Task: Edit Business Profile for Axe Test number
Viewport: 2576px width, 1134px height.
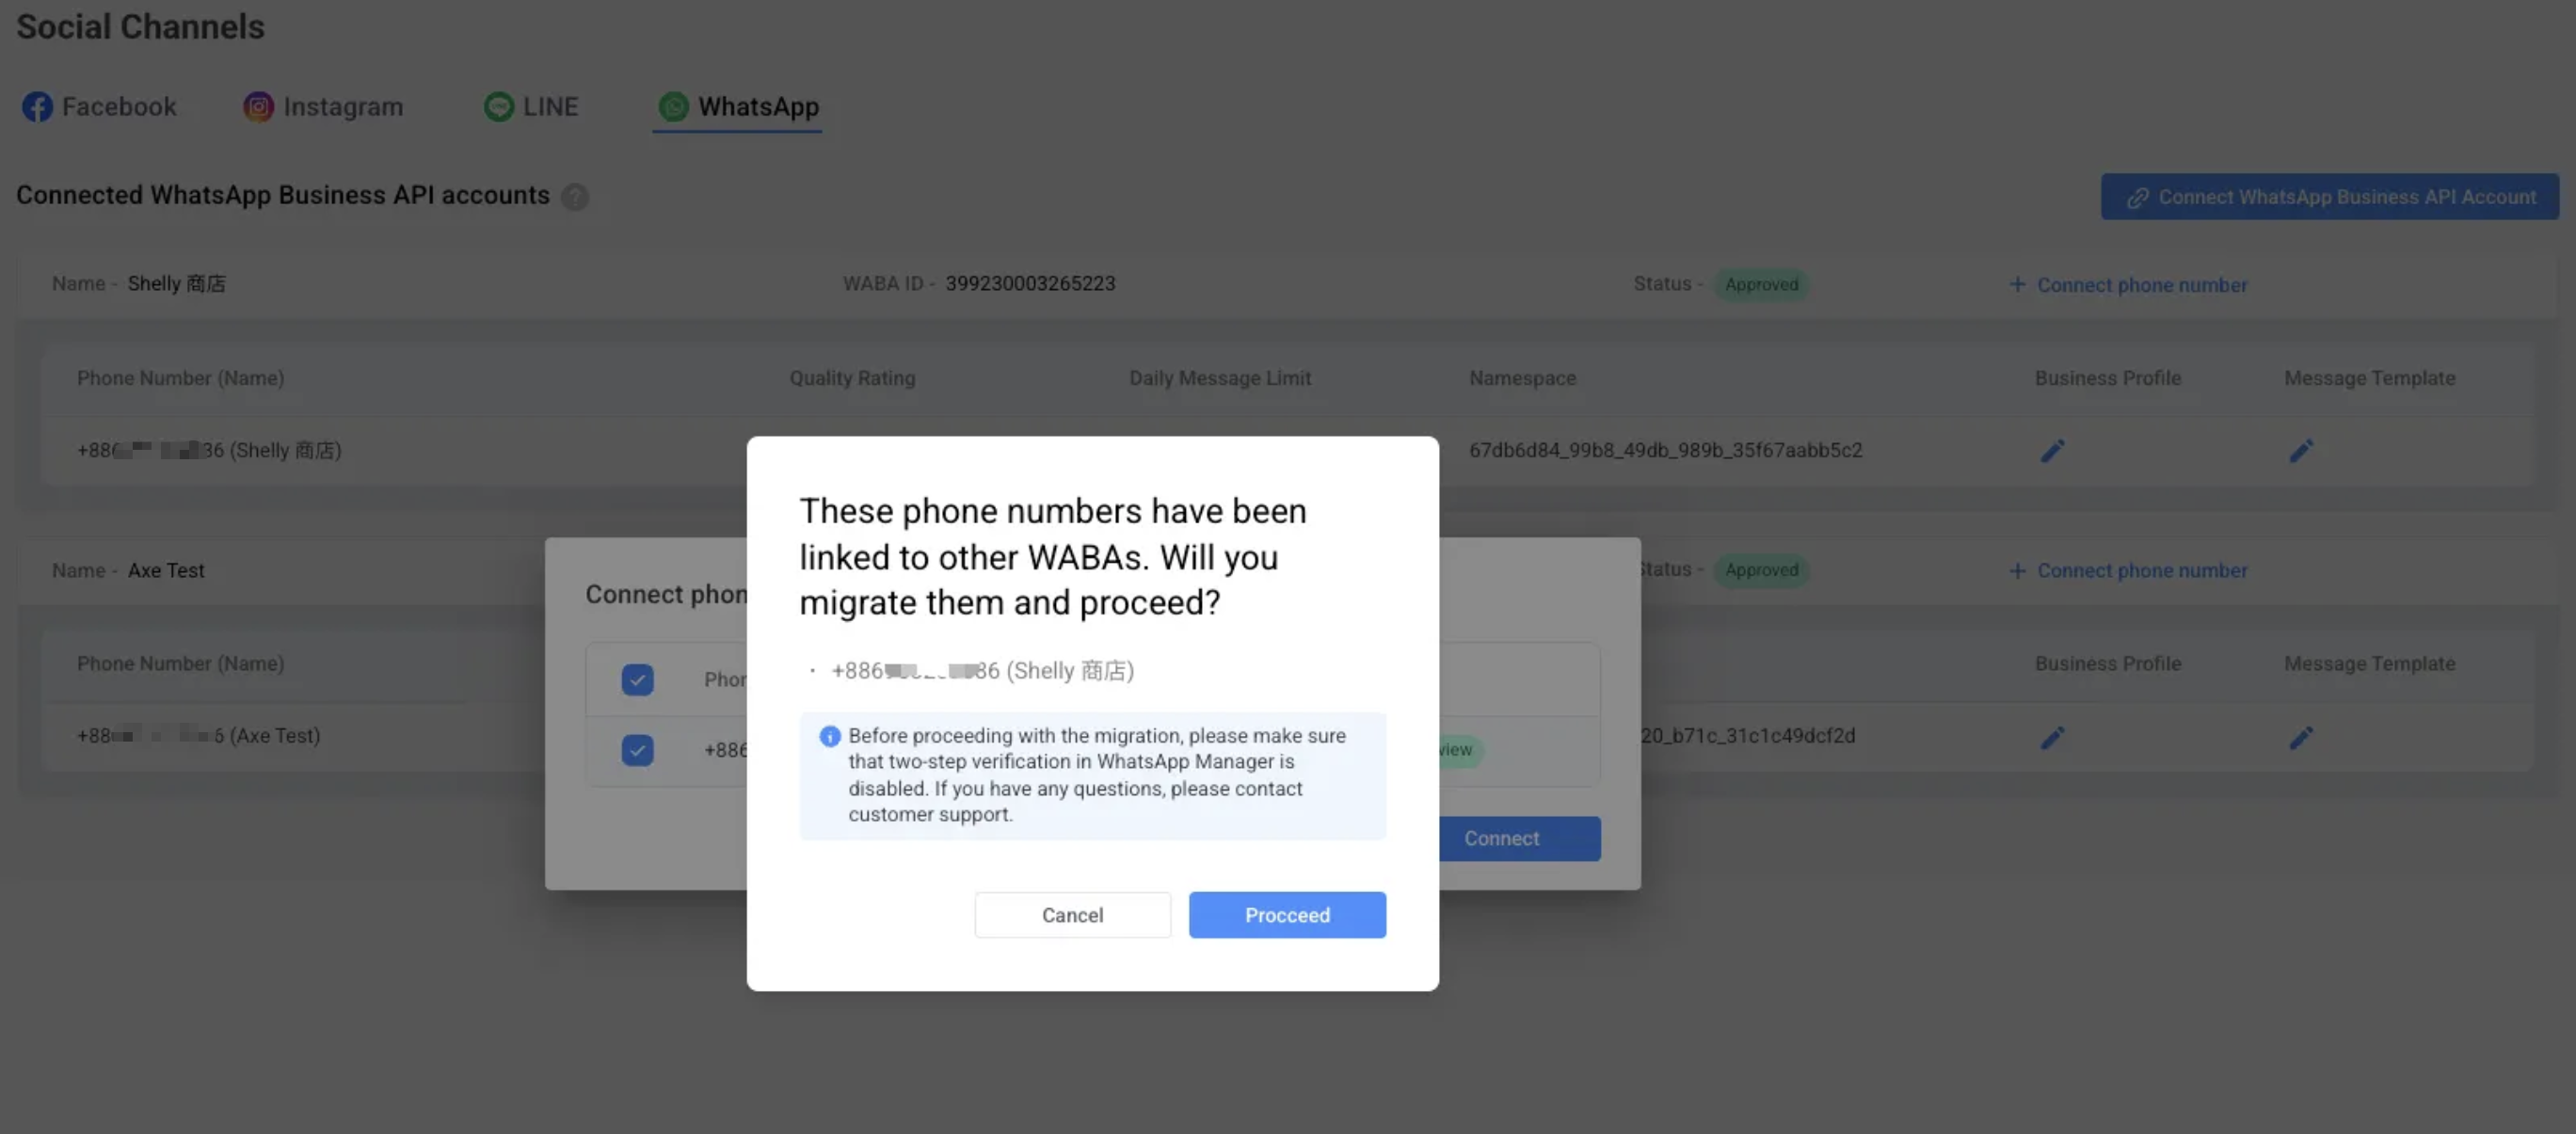Action: (2052, 737)
